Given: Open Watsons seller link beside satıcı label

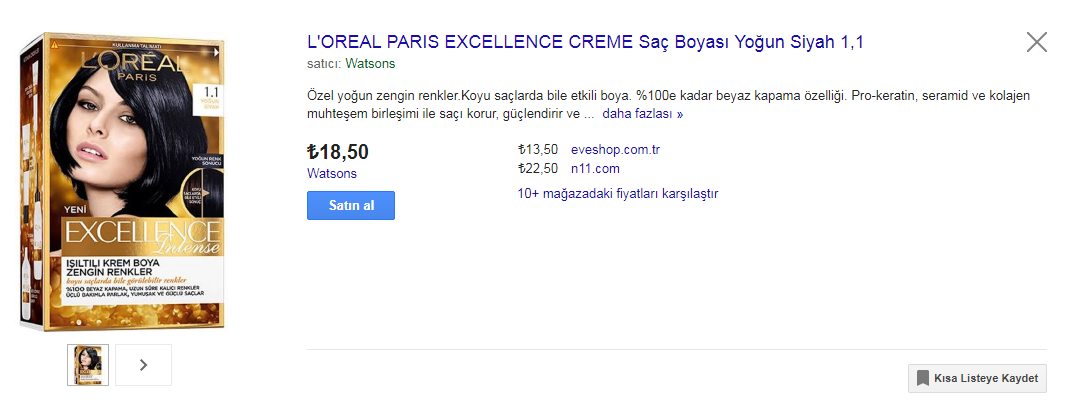Looking at the screenshot, I should 370,64.
